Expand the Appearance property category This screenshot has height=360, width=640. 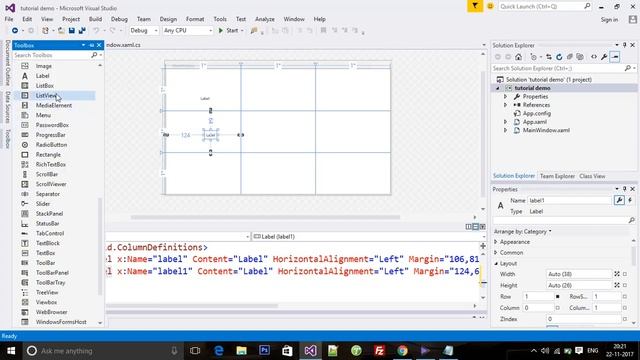coord(496,242)
